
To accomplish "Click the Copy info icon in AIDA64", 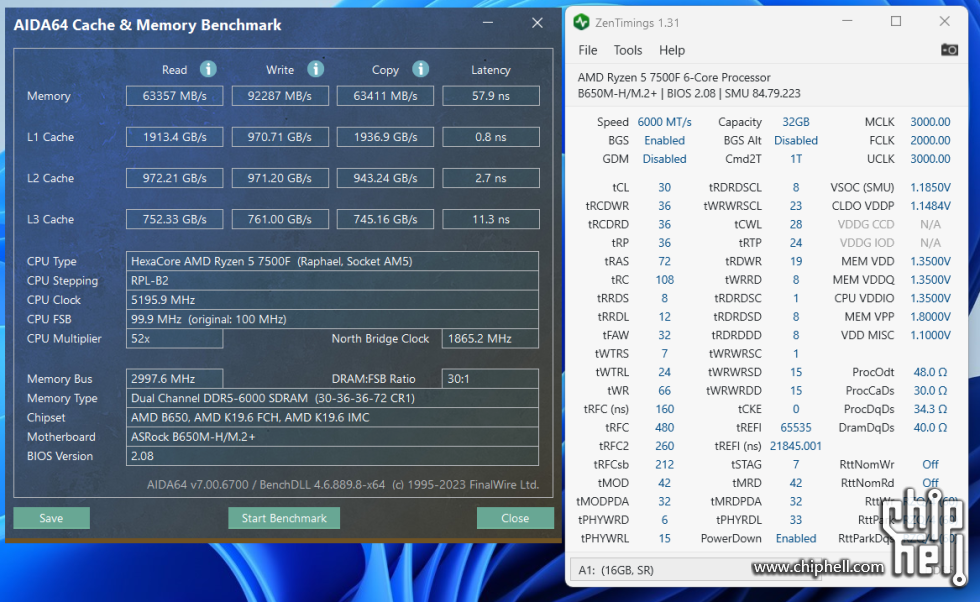I will 421,69.
